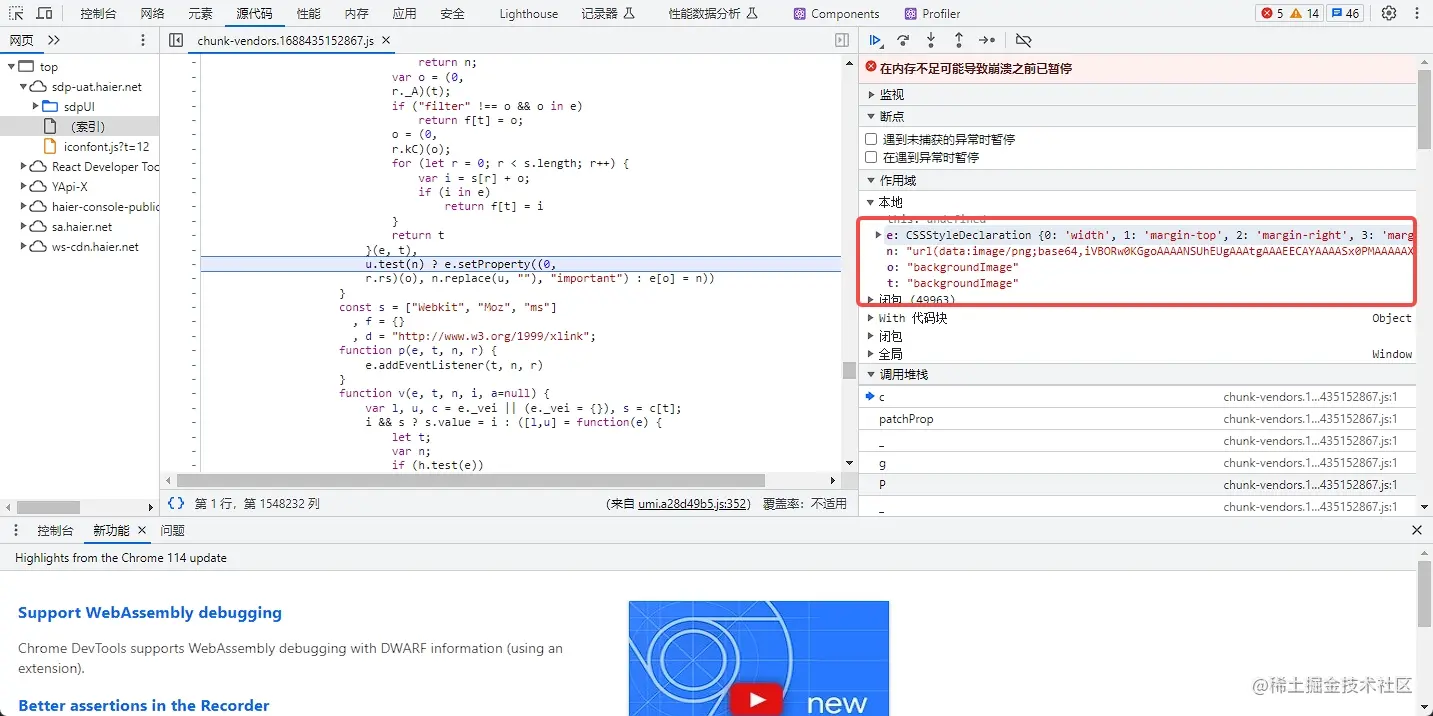
Task: Expand React Developer Tools node
Action: [25, 166]
